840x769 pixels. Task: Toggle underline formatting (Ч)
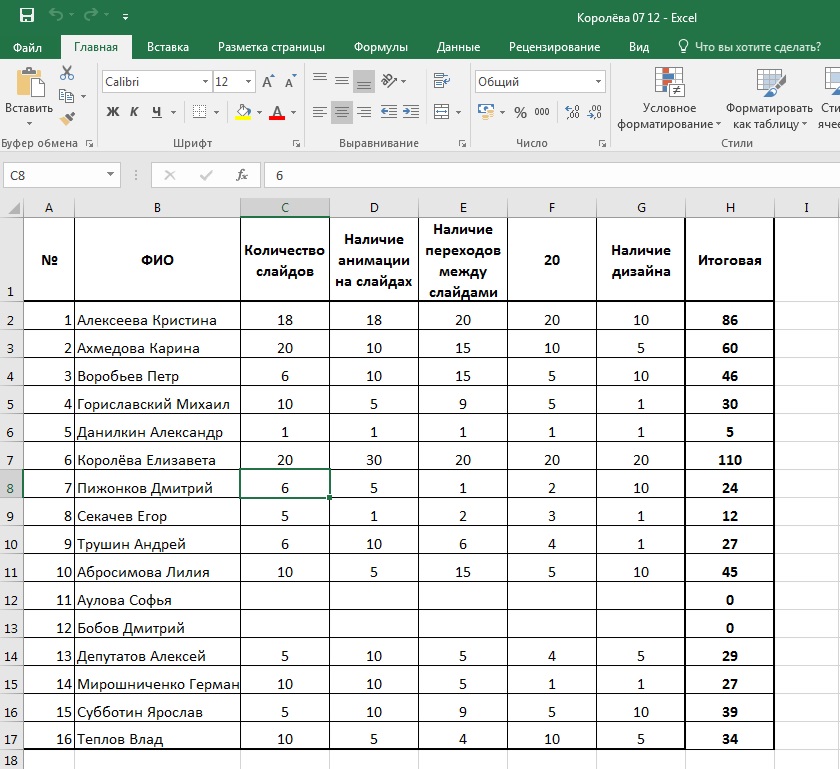tap(156, 111)
